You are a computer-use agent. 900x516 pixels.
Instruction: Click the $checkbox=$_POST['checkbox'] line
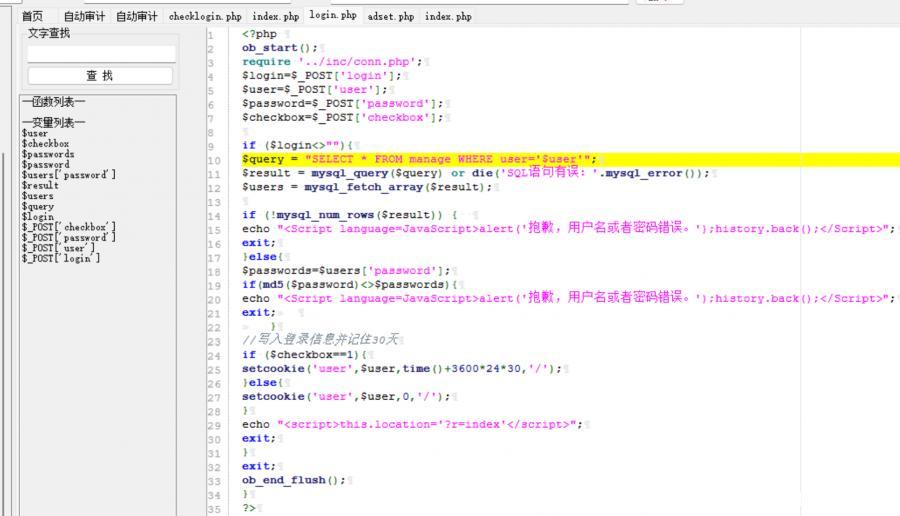pyautogui.click(x=343, y=117)
